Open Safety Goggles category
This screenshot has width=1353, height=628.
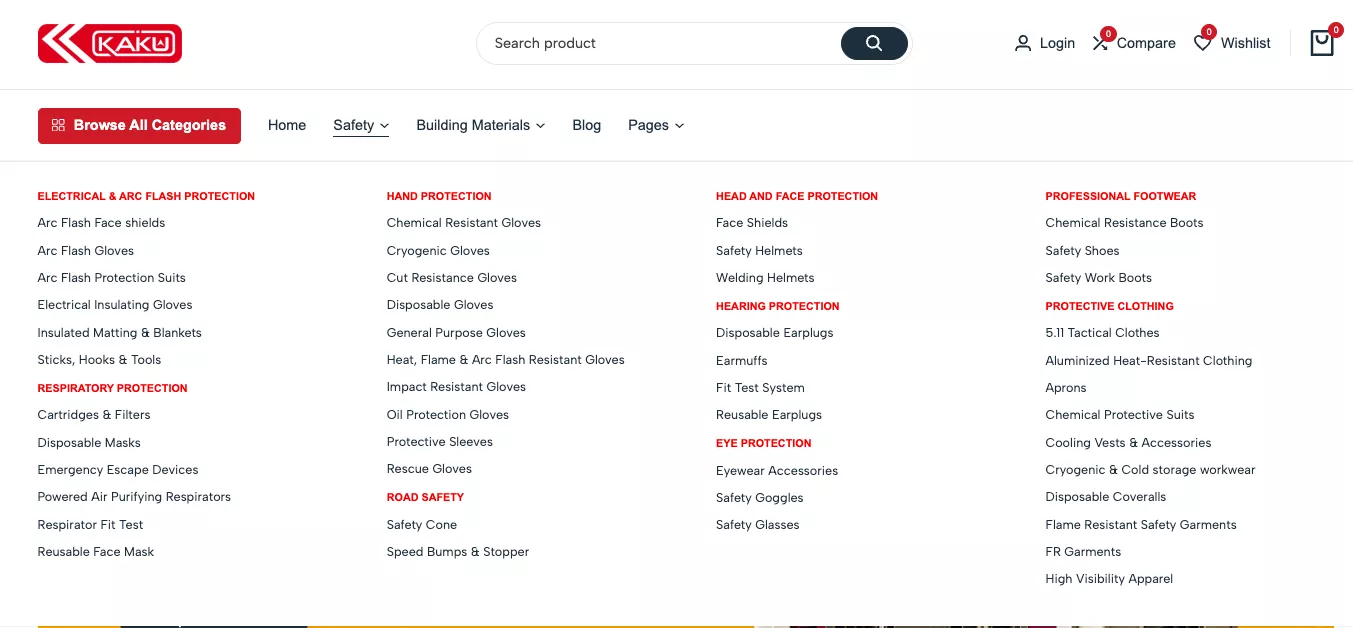(759, 498)
